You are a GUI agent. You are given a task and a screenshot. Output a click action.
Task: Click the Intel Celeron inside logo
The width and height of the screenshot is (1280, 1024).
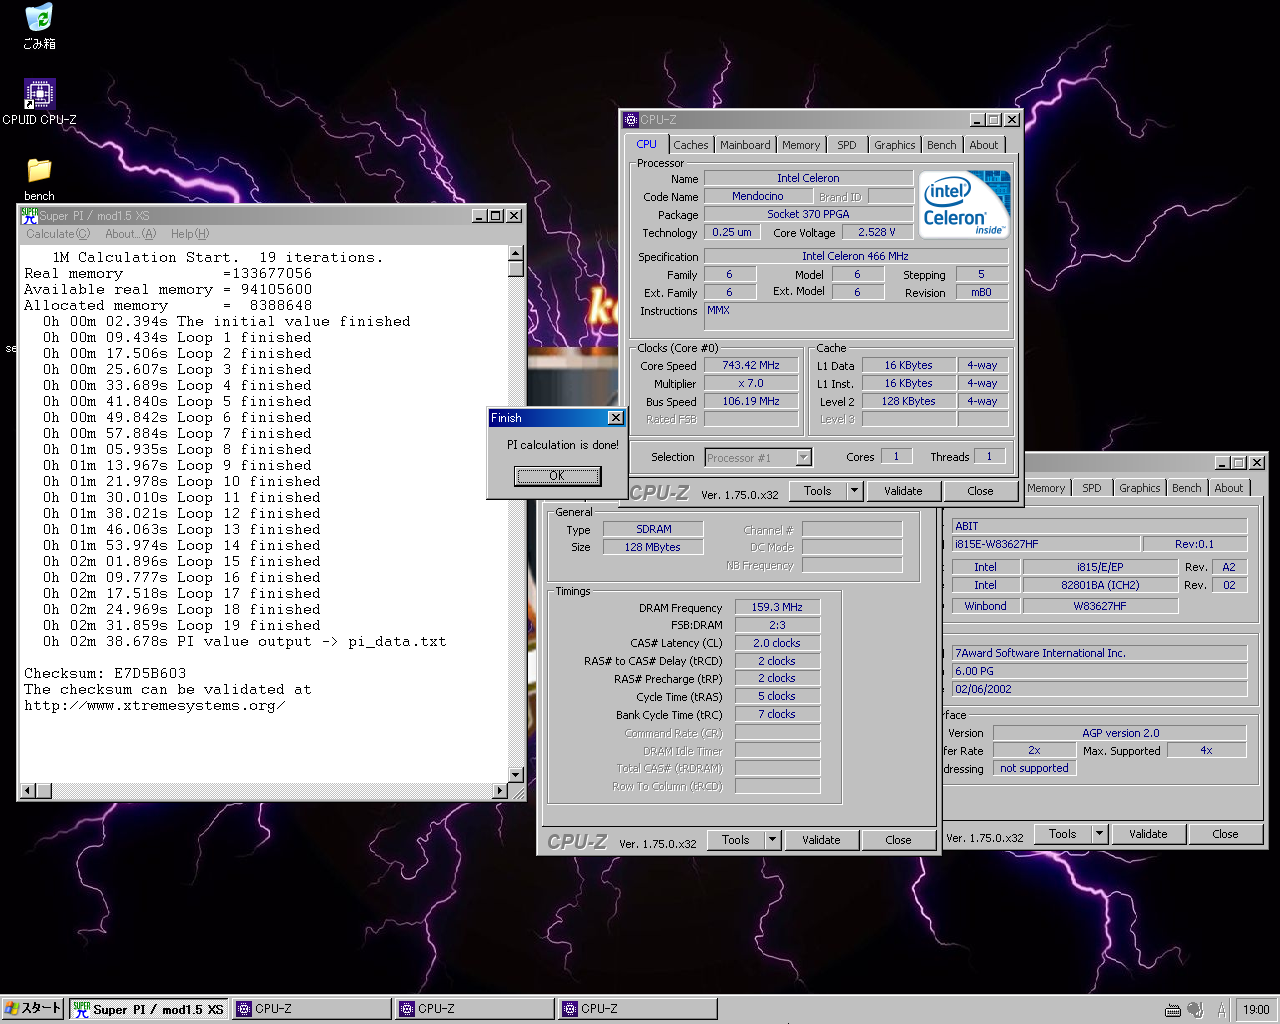965,205
